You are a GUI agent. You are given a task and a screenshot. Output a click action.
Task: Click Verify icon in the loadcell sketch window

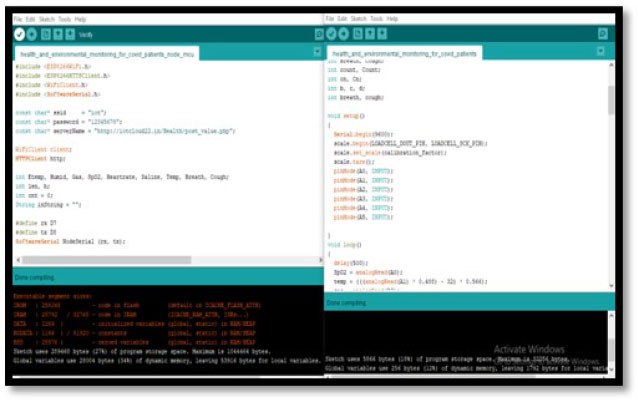[x=332, y=33]
